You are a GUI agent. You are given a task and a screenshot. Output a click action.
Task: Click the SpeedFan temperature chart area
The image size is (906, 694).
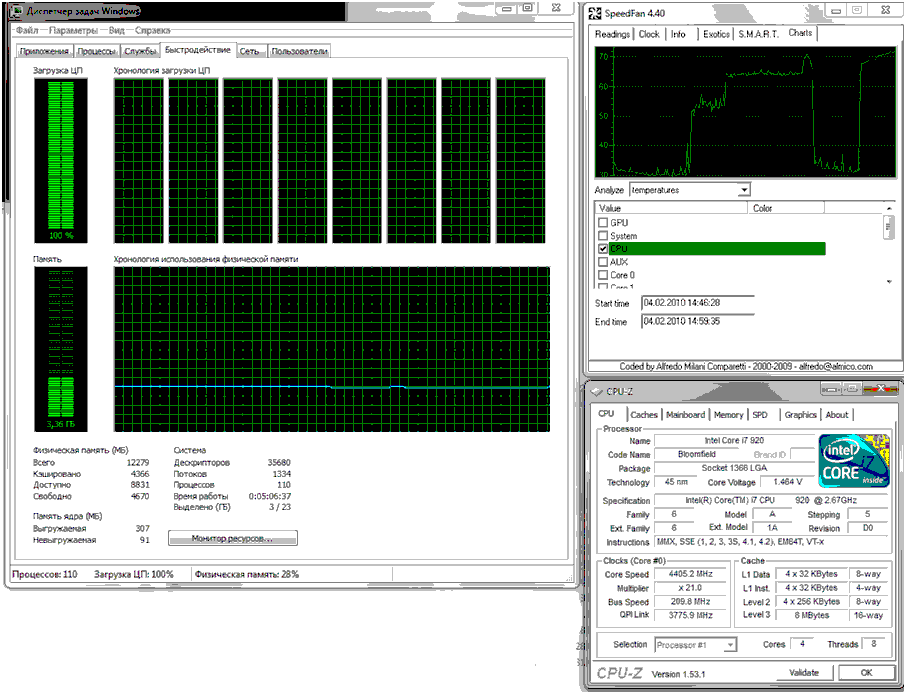[x=745, y=112]
